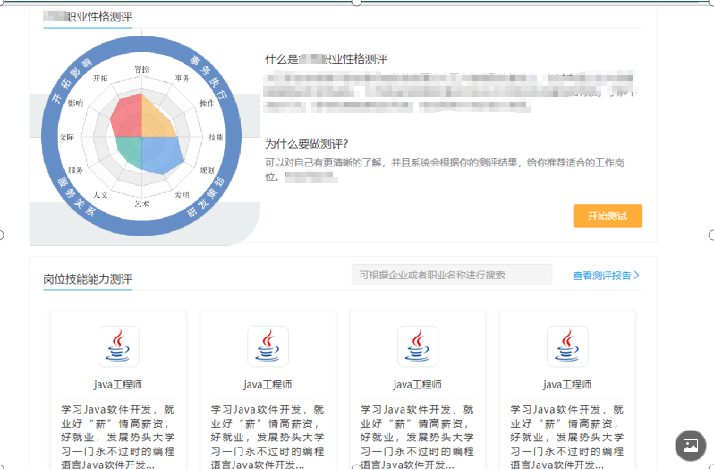714x470 pixels.
Task: Focus the company or job name search field
Action: tap(452, 275)
